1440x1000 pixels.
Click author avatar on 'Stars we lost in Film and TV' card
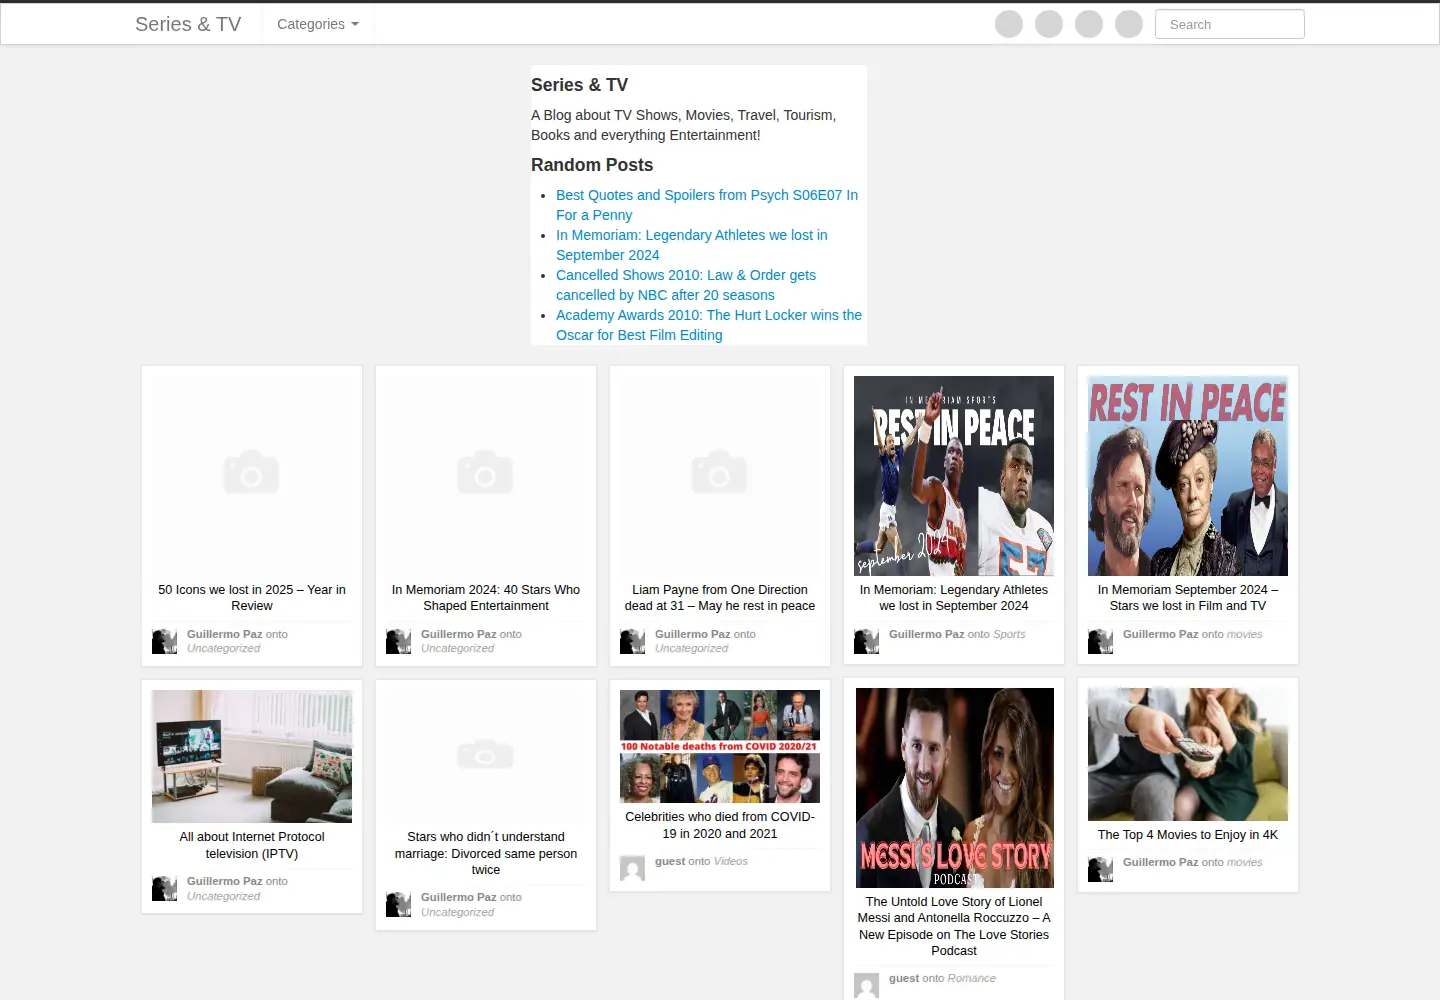coord(1100,641)
